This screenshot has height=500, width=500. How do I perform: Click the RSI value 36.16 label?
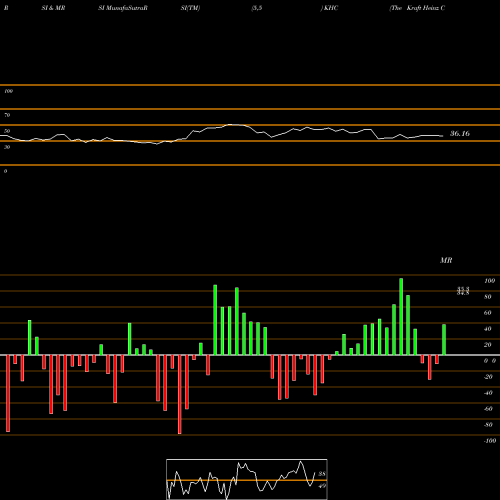[x=460, y=134]
